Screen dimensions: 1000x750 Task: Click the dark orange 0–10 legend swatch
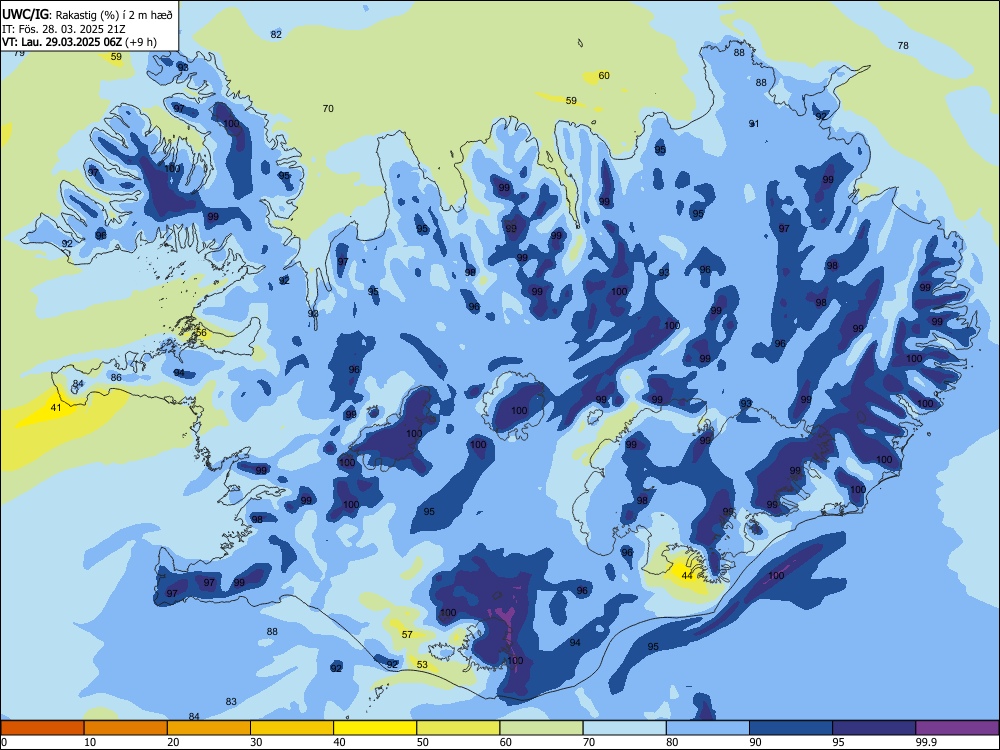coord(42,728)
